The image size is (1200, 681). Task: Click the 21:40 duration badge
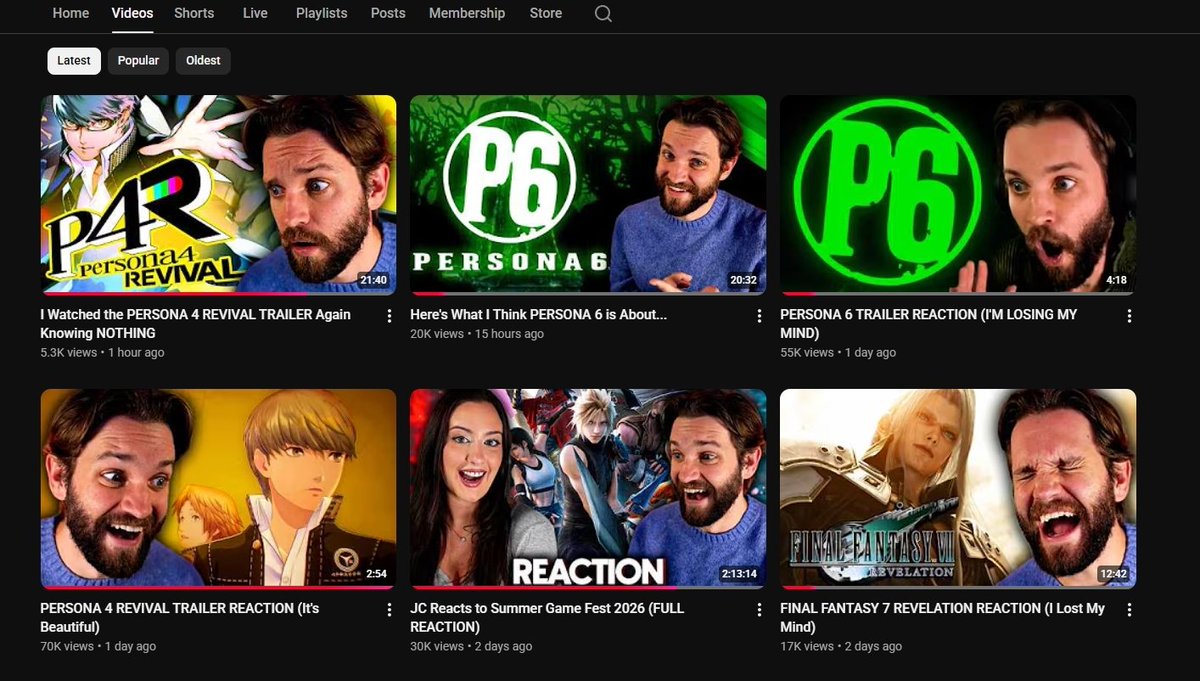(373, 280)
